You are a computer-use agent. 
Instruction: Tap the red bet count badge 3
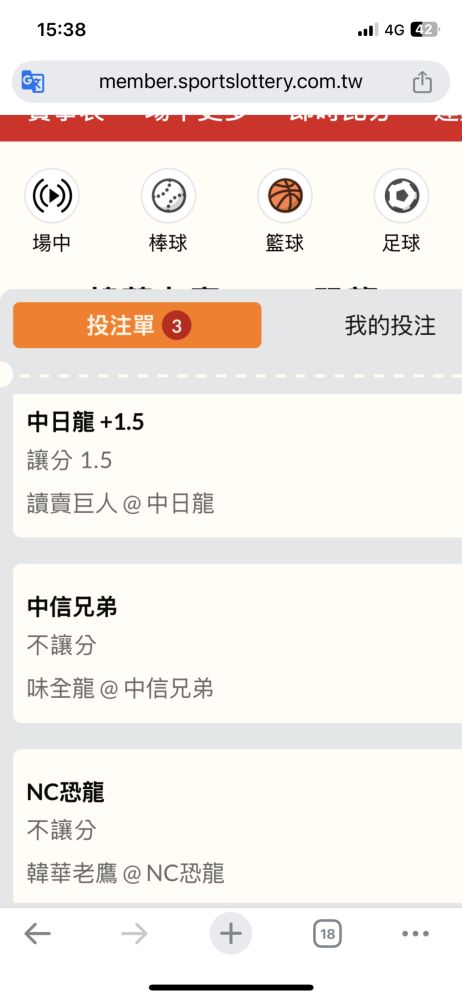click(177, 326)
